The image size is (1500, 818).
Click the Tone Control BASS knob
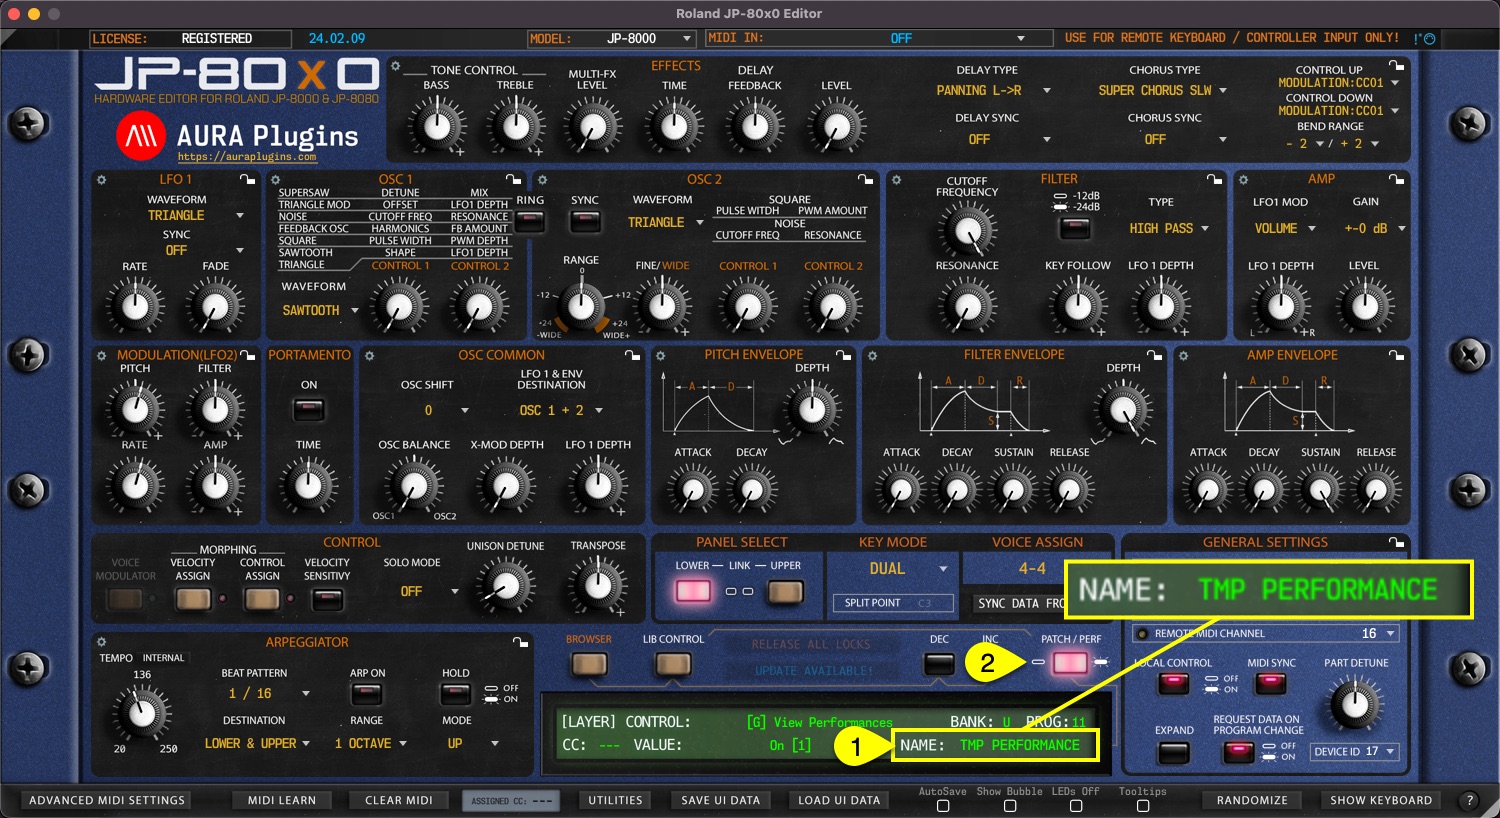point(436,126)
